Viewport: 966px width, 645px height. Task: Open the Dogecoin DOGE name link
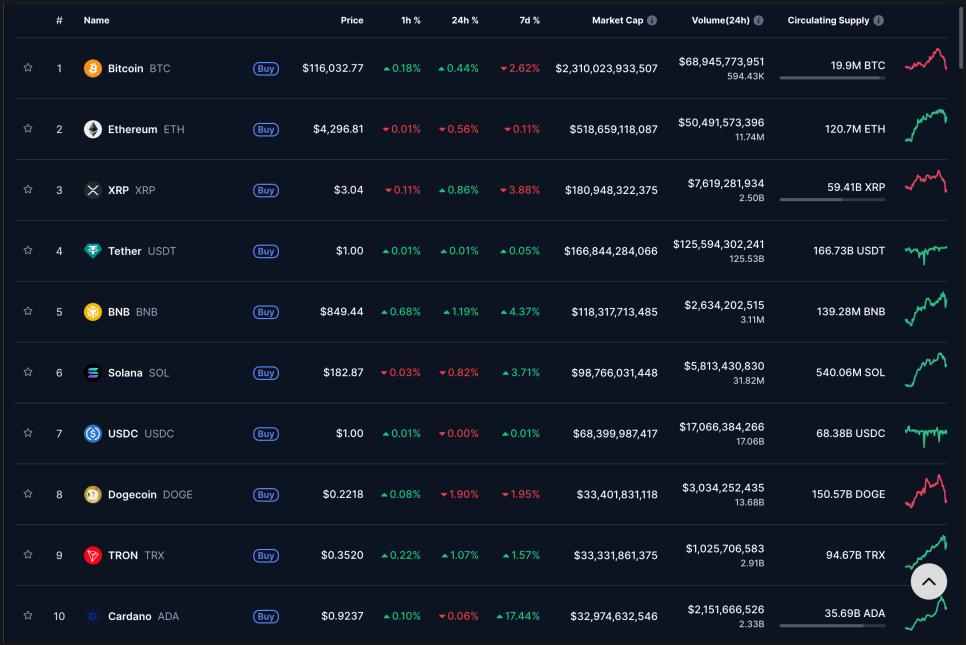[150, 495]
